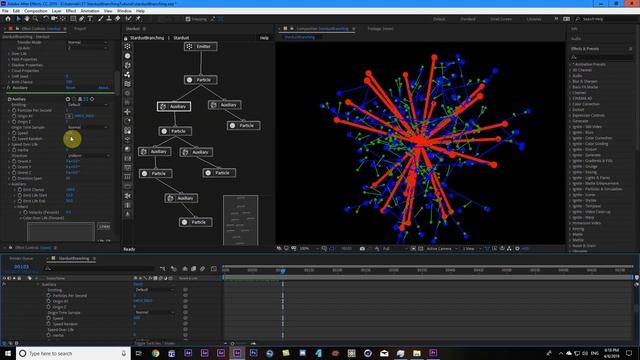The image size is (640, 360).
Task: Select the Pen tool
Action: pos(82,19)
